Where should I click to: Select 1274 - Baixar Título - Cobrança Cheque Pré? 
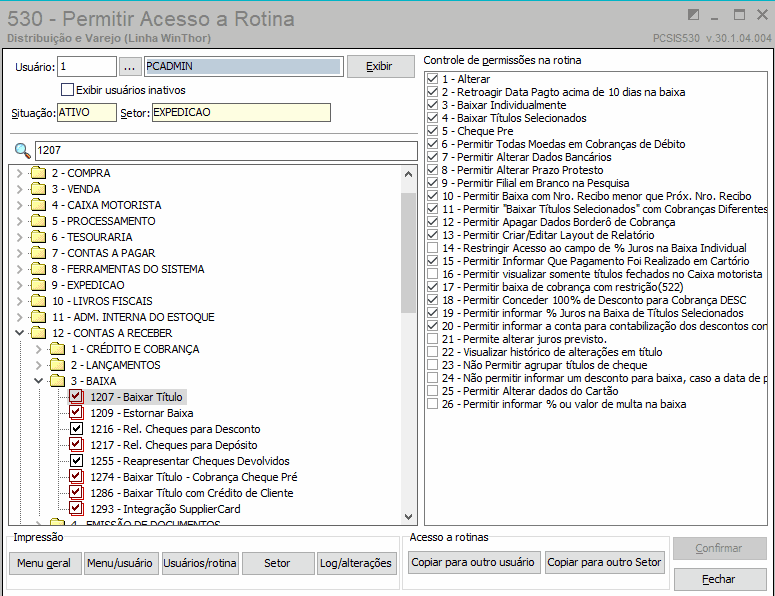point(194,477)
